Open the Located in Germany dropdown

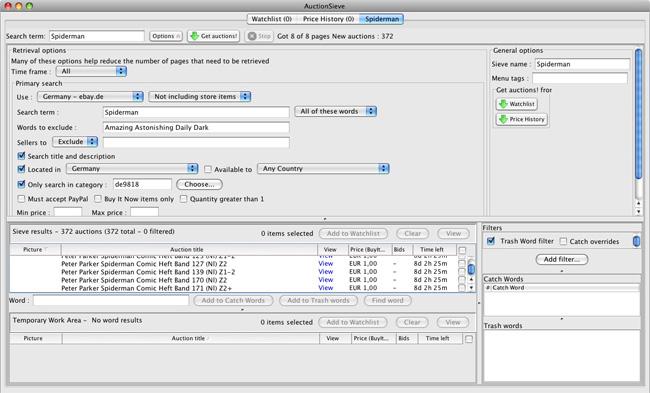click(x=132, y=169)
